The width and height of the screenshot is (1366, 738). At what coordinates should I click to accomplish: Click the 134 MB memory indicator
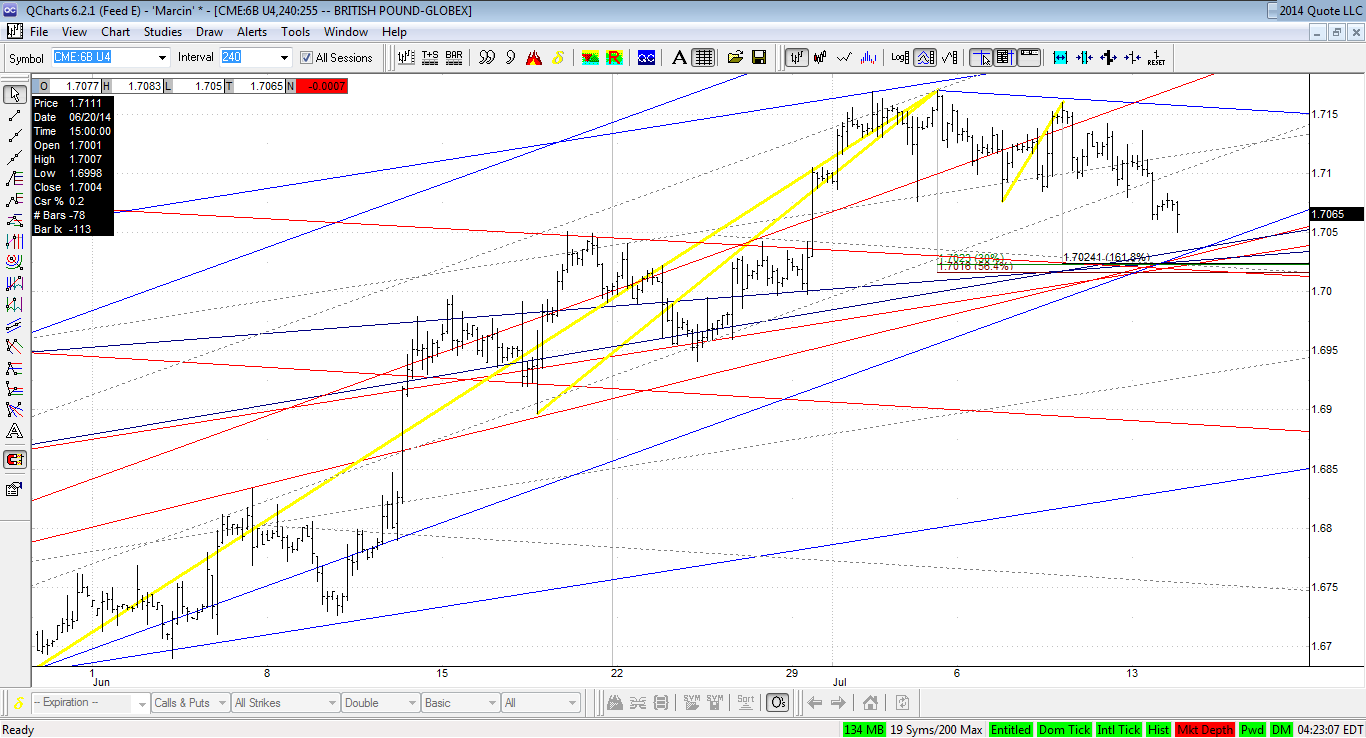[x=863, y=730]
